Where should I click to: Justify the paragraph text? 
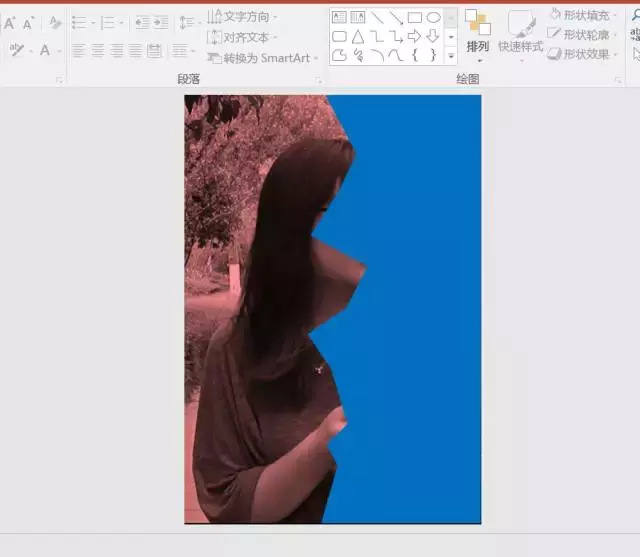[x=136, y=51]
